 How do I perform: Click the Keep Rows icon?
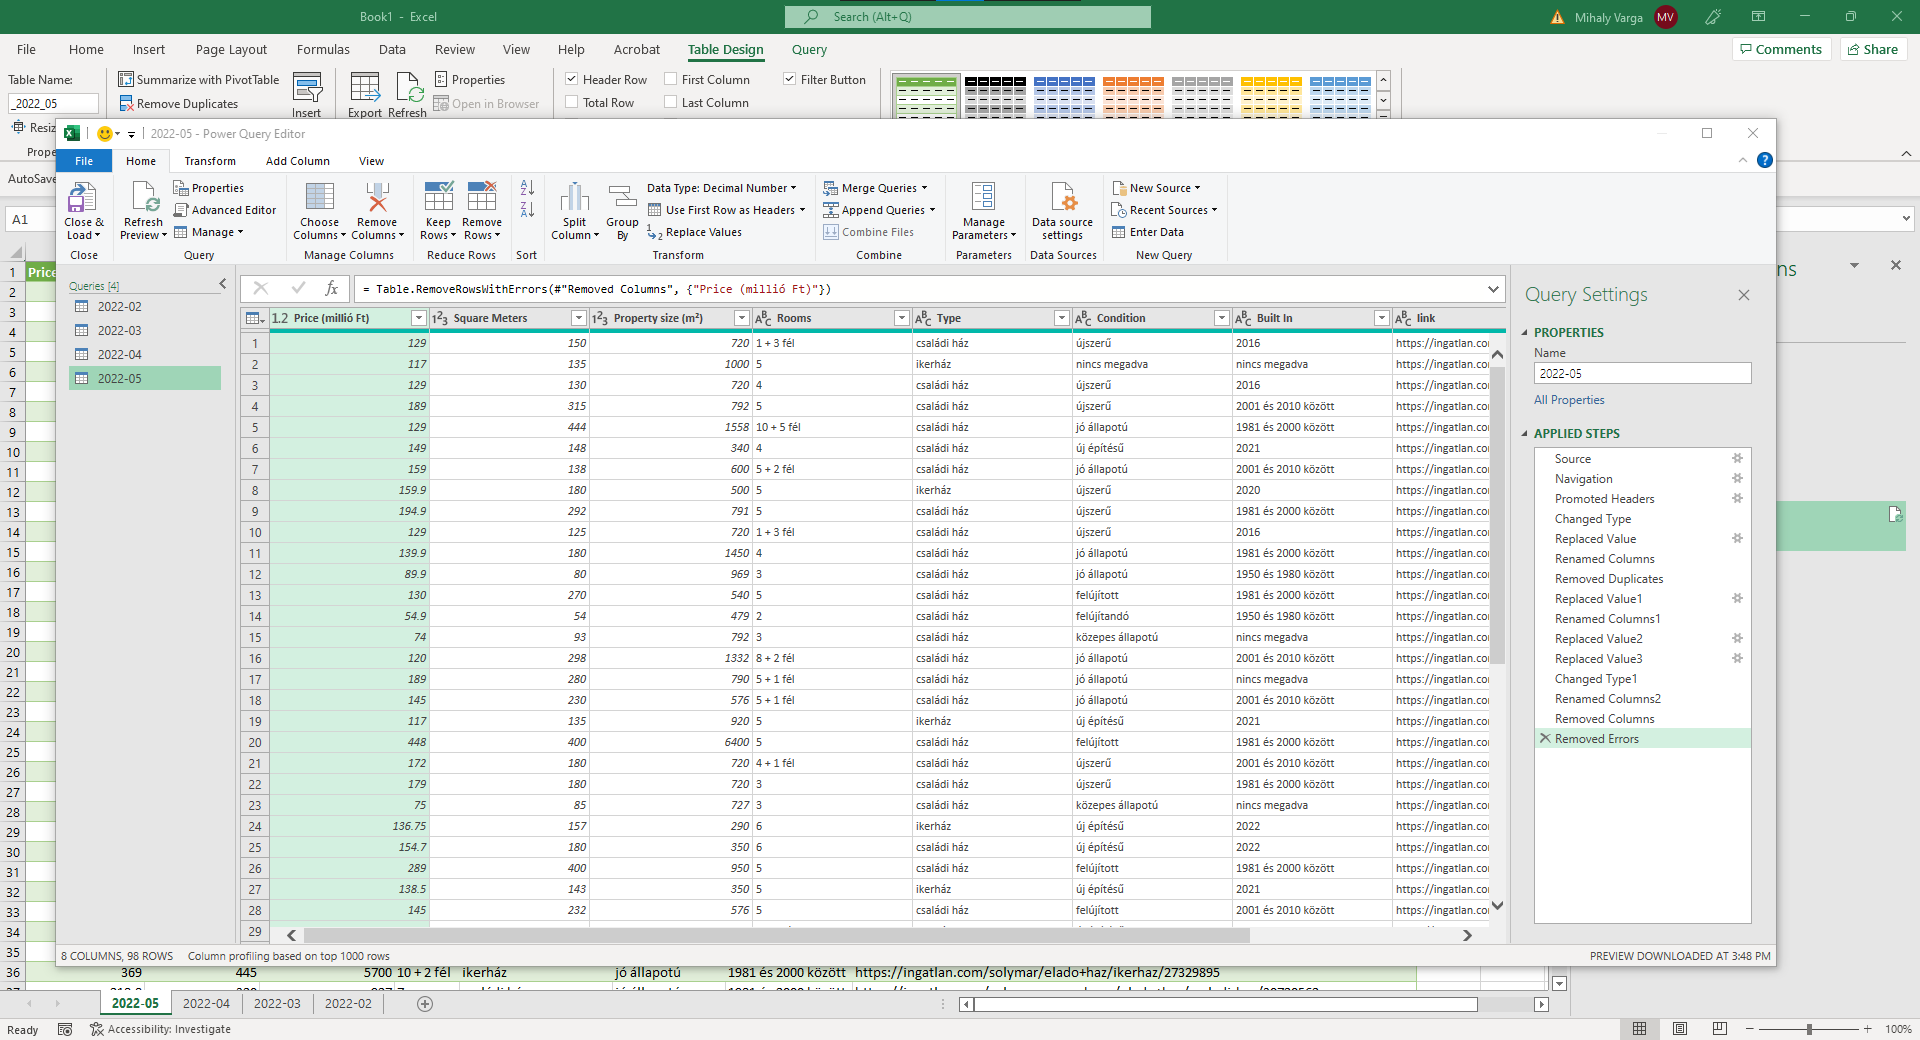point(439,197)
